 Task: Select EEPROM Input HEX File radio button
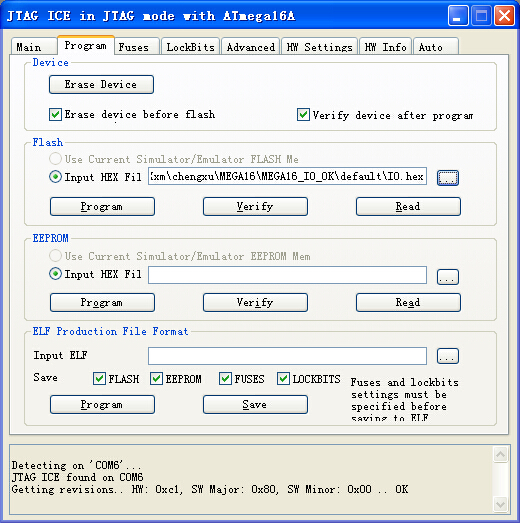click(55, 274)
